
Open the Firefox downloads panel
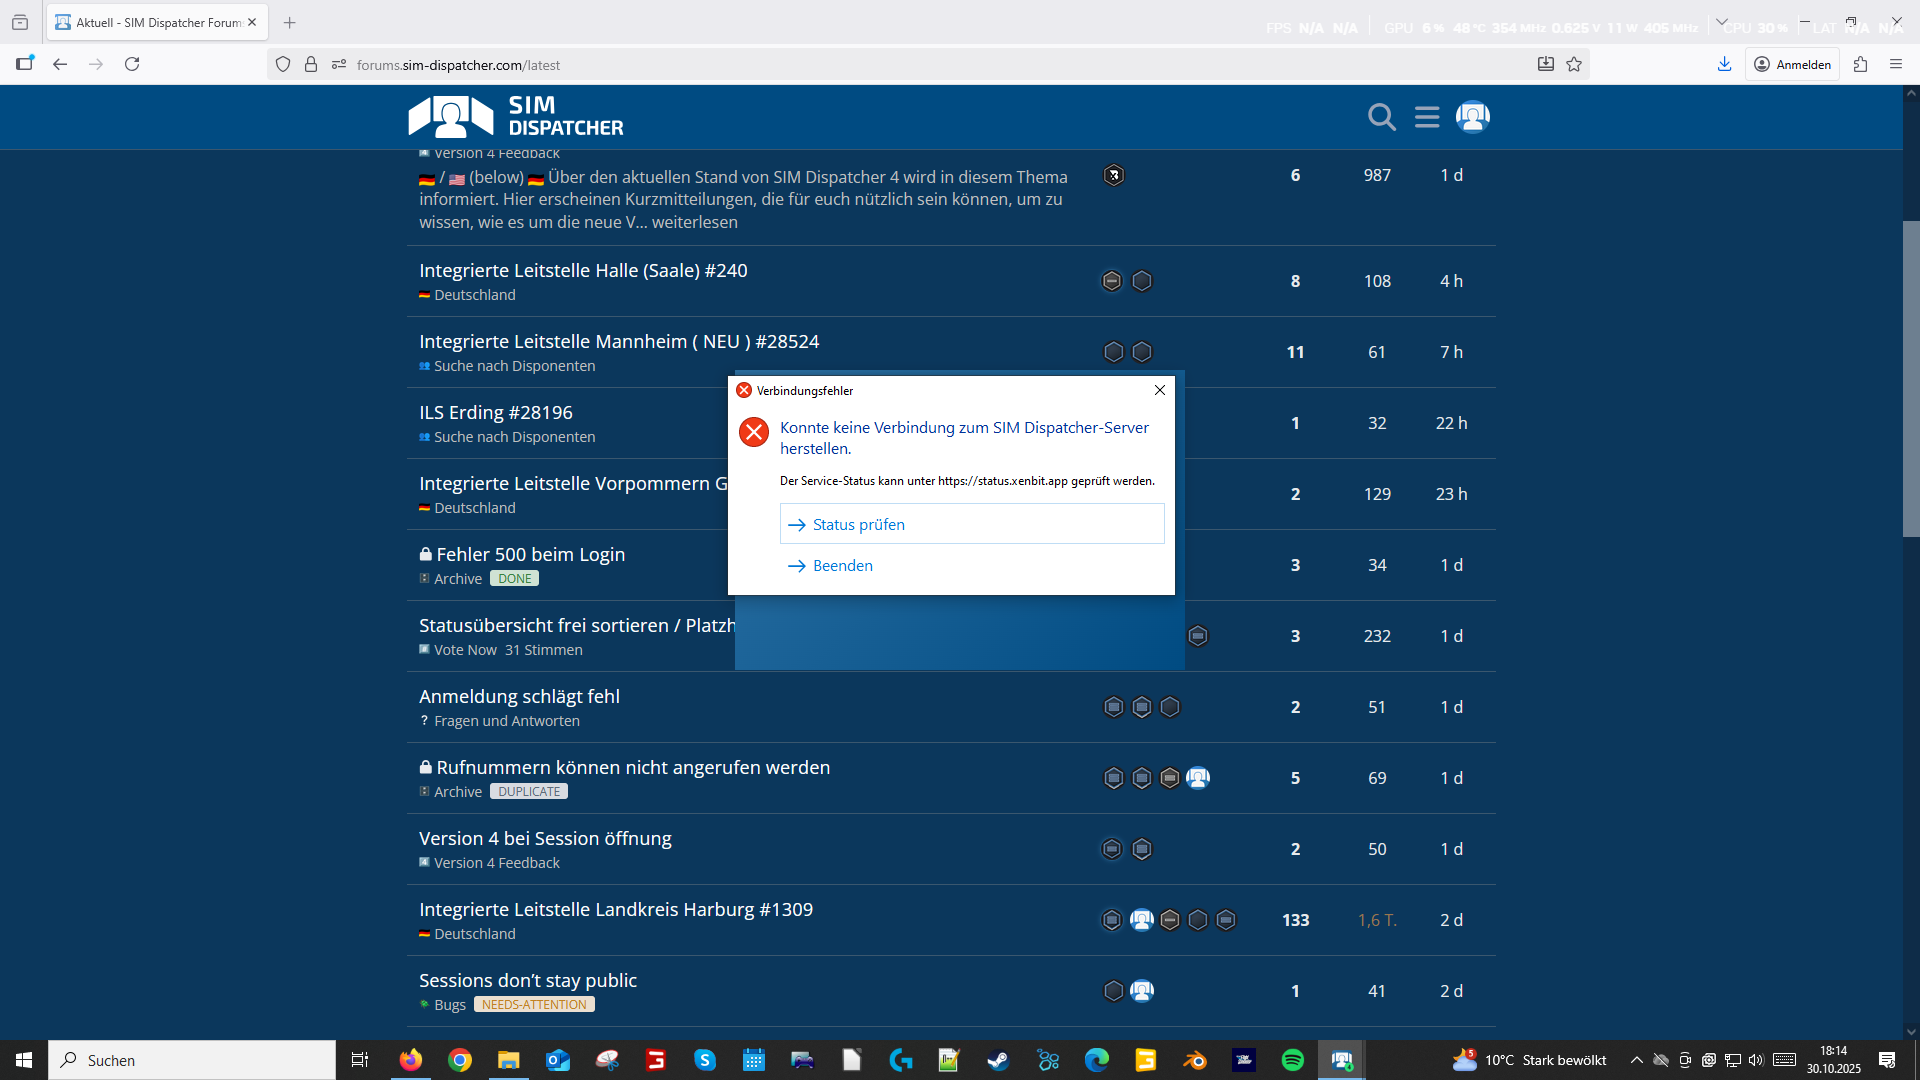click(x=1724, y=64)
